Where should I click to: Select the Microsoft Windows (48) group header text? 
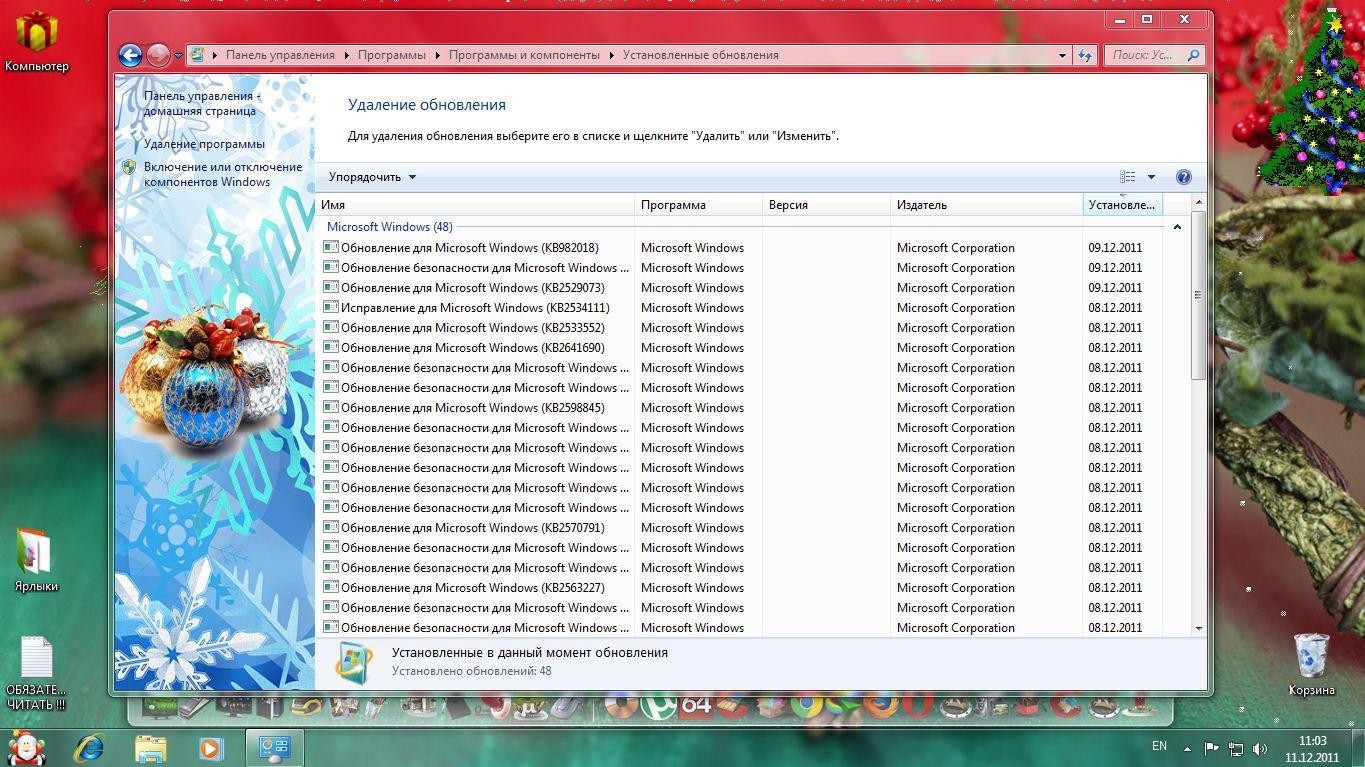click(x=389, y=227)
